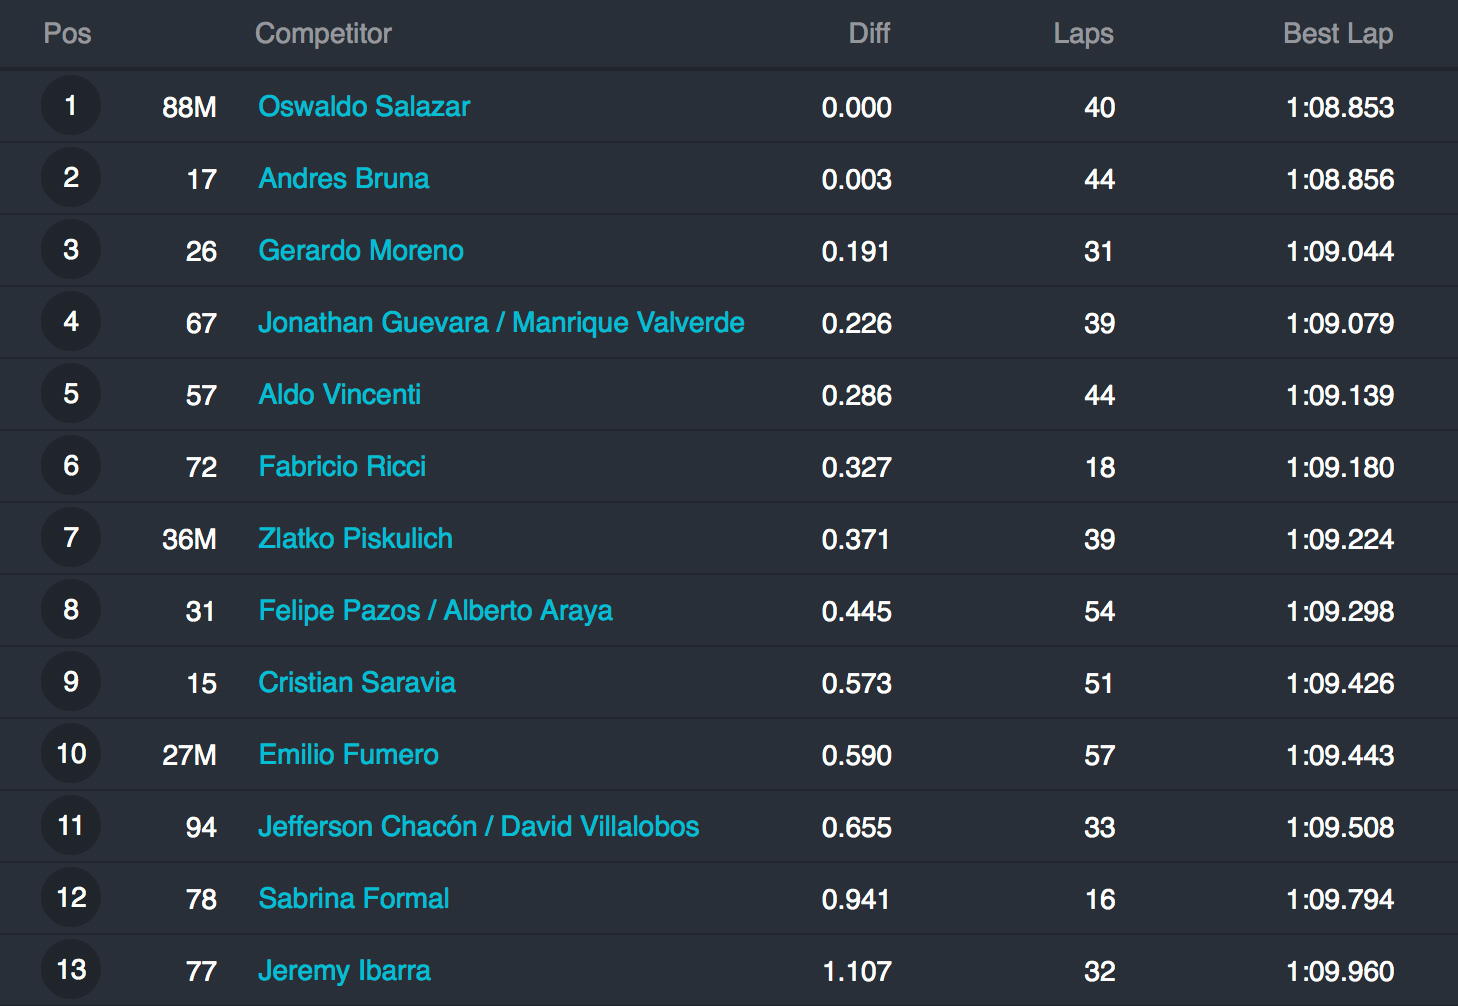Click Emilio Fumero's name
Screen dimensions: 1458x1006
tap(348, 754)
